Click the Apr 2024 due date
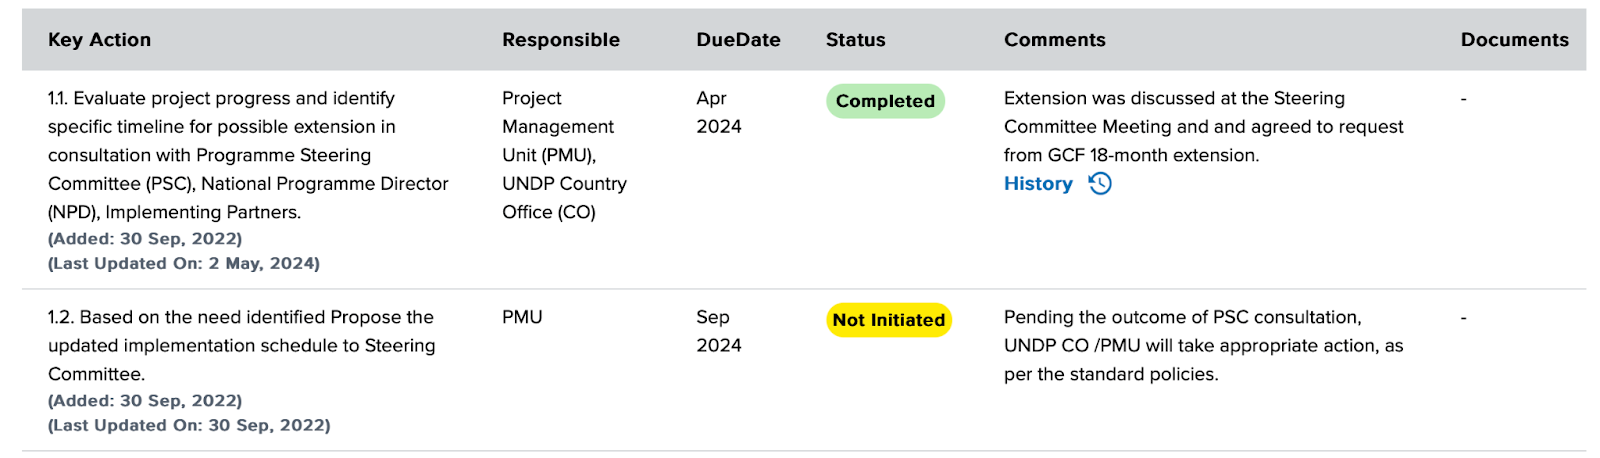The image size is (1600, 458). (719, 112)
